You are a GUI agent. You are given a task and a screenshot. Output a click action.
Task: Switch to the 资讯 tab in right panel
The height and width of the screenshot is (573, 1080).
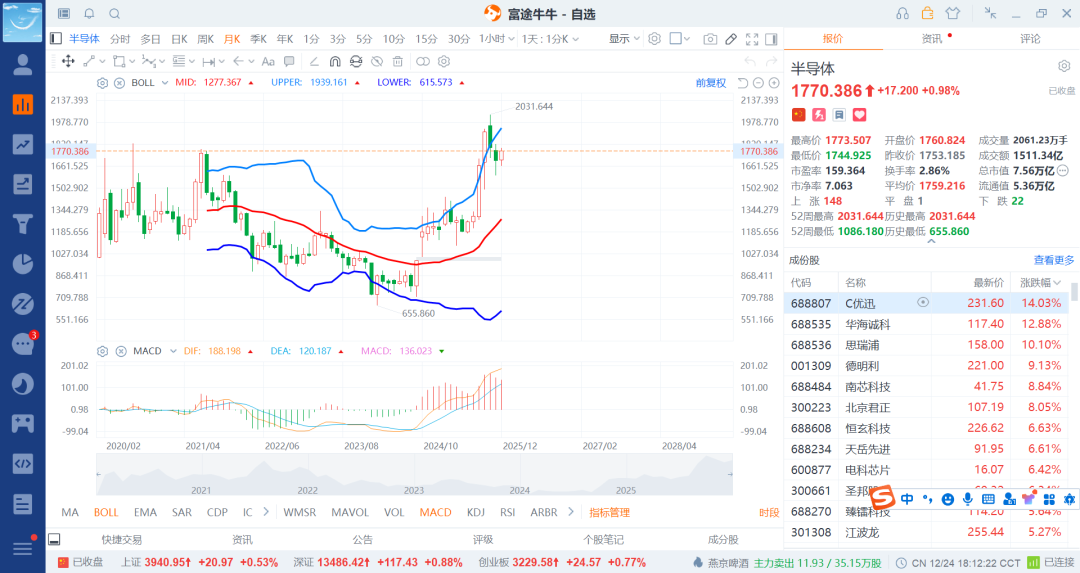pyautogui.click(x=931, y=39)
